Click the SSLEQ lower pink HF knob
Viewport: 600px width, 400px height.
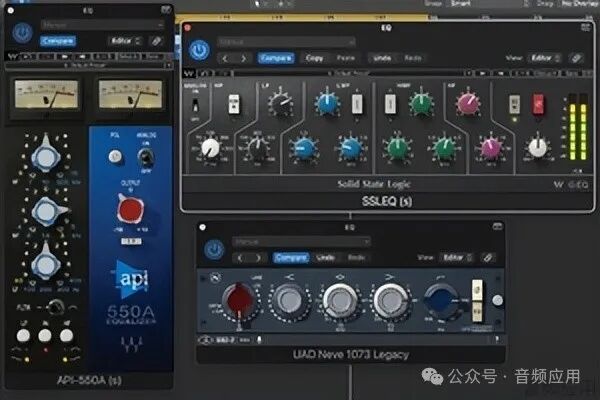pos(491,149)
